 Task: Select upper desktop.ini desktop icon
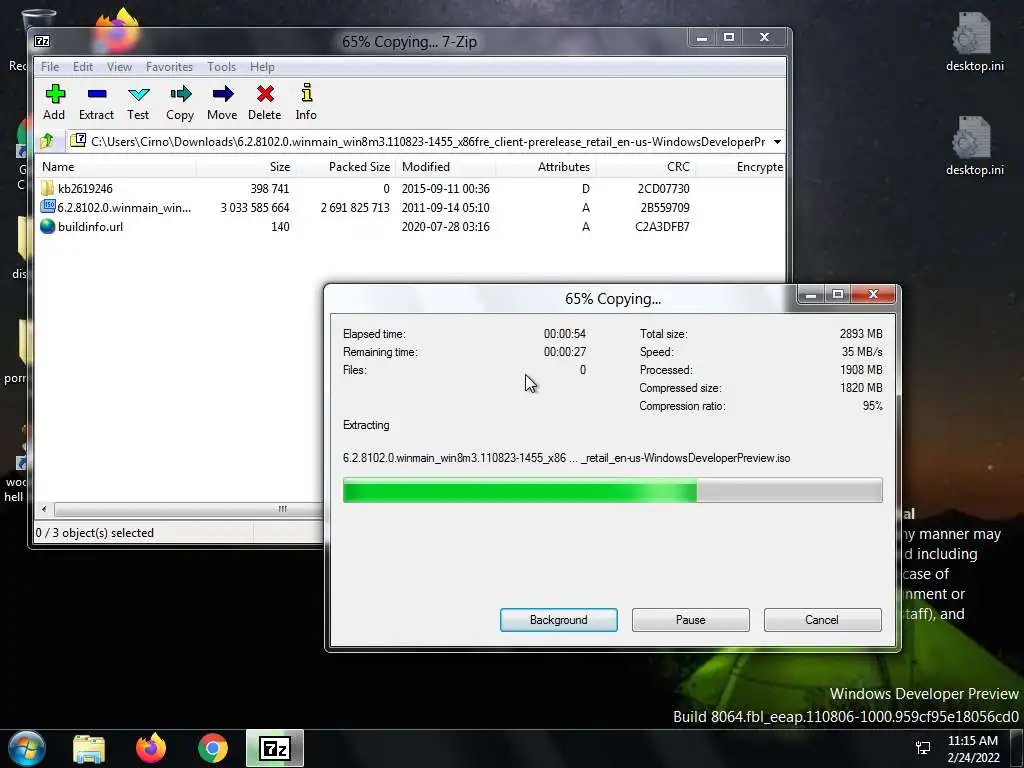tap(974, 42)
